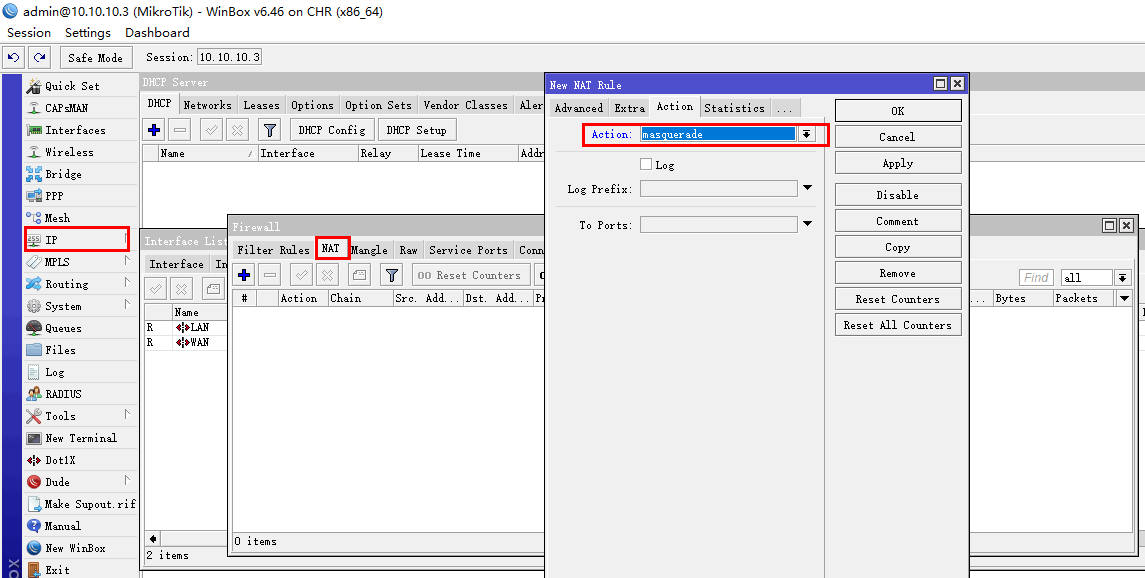This screenshot has width=1145, height=578.
Task: Open Bridge in the sidebar
Action: point(64,174)
